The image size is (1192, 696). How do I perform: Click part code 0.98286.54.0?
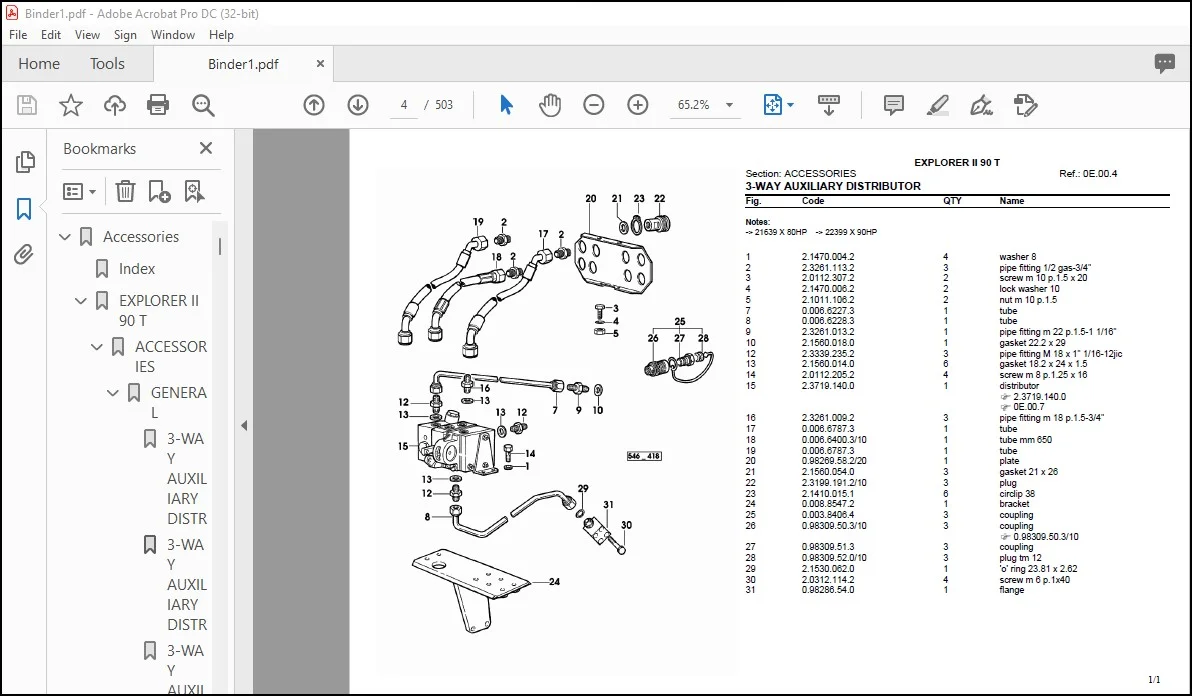tap(828, 590)
